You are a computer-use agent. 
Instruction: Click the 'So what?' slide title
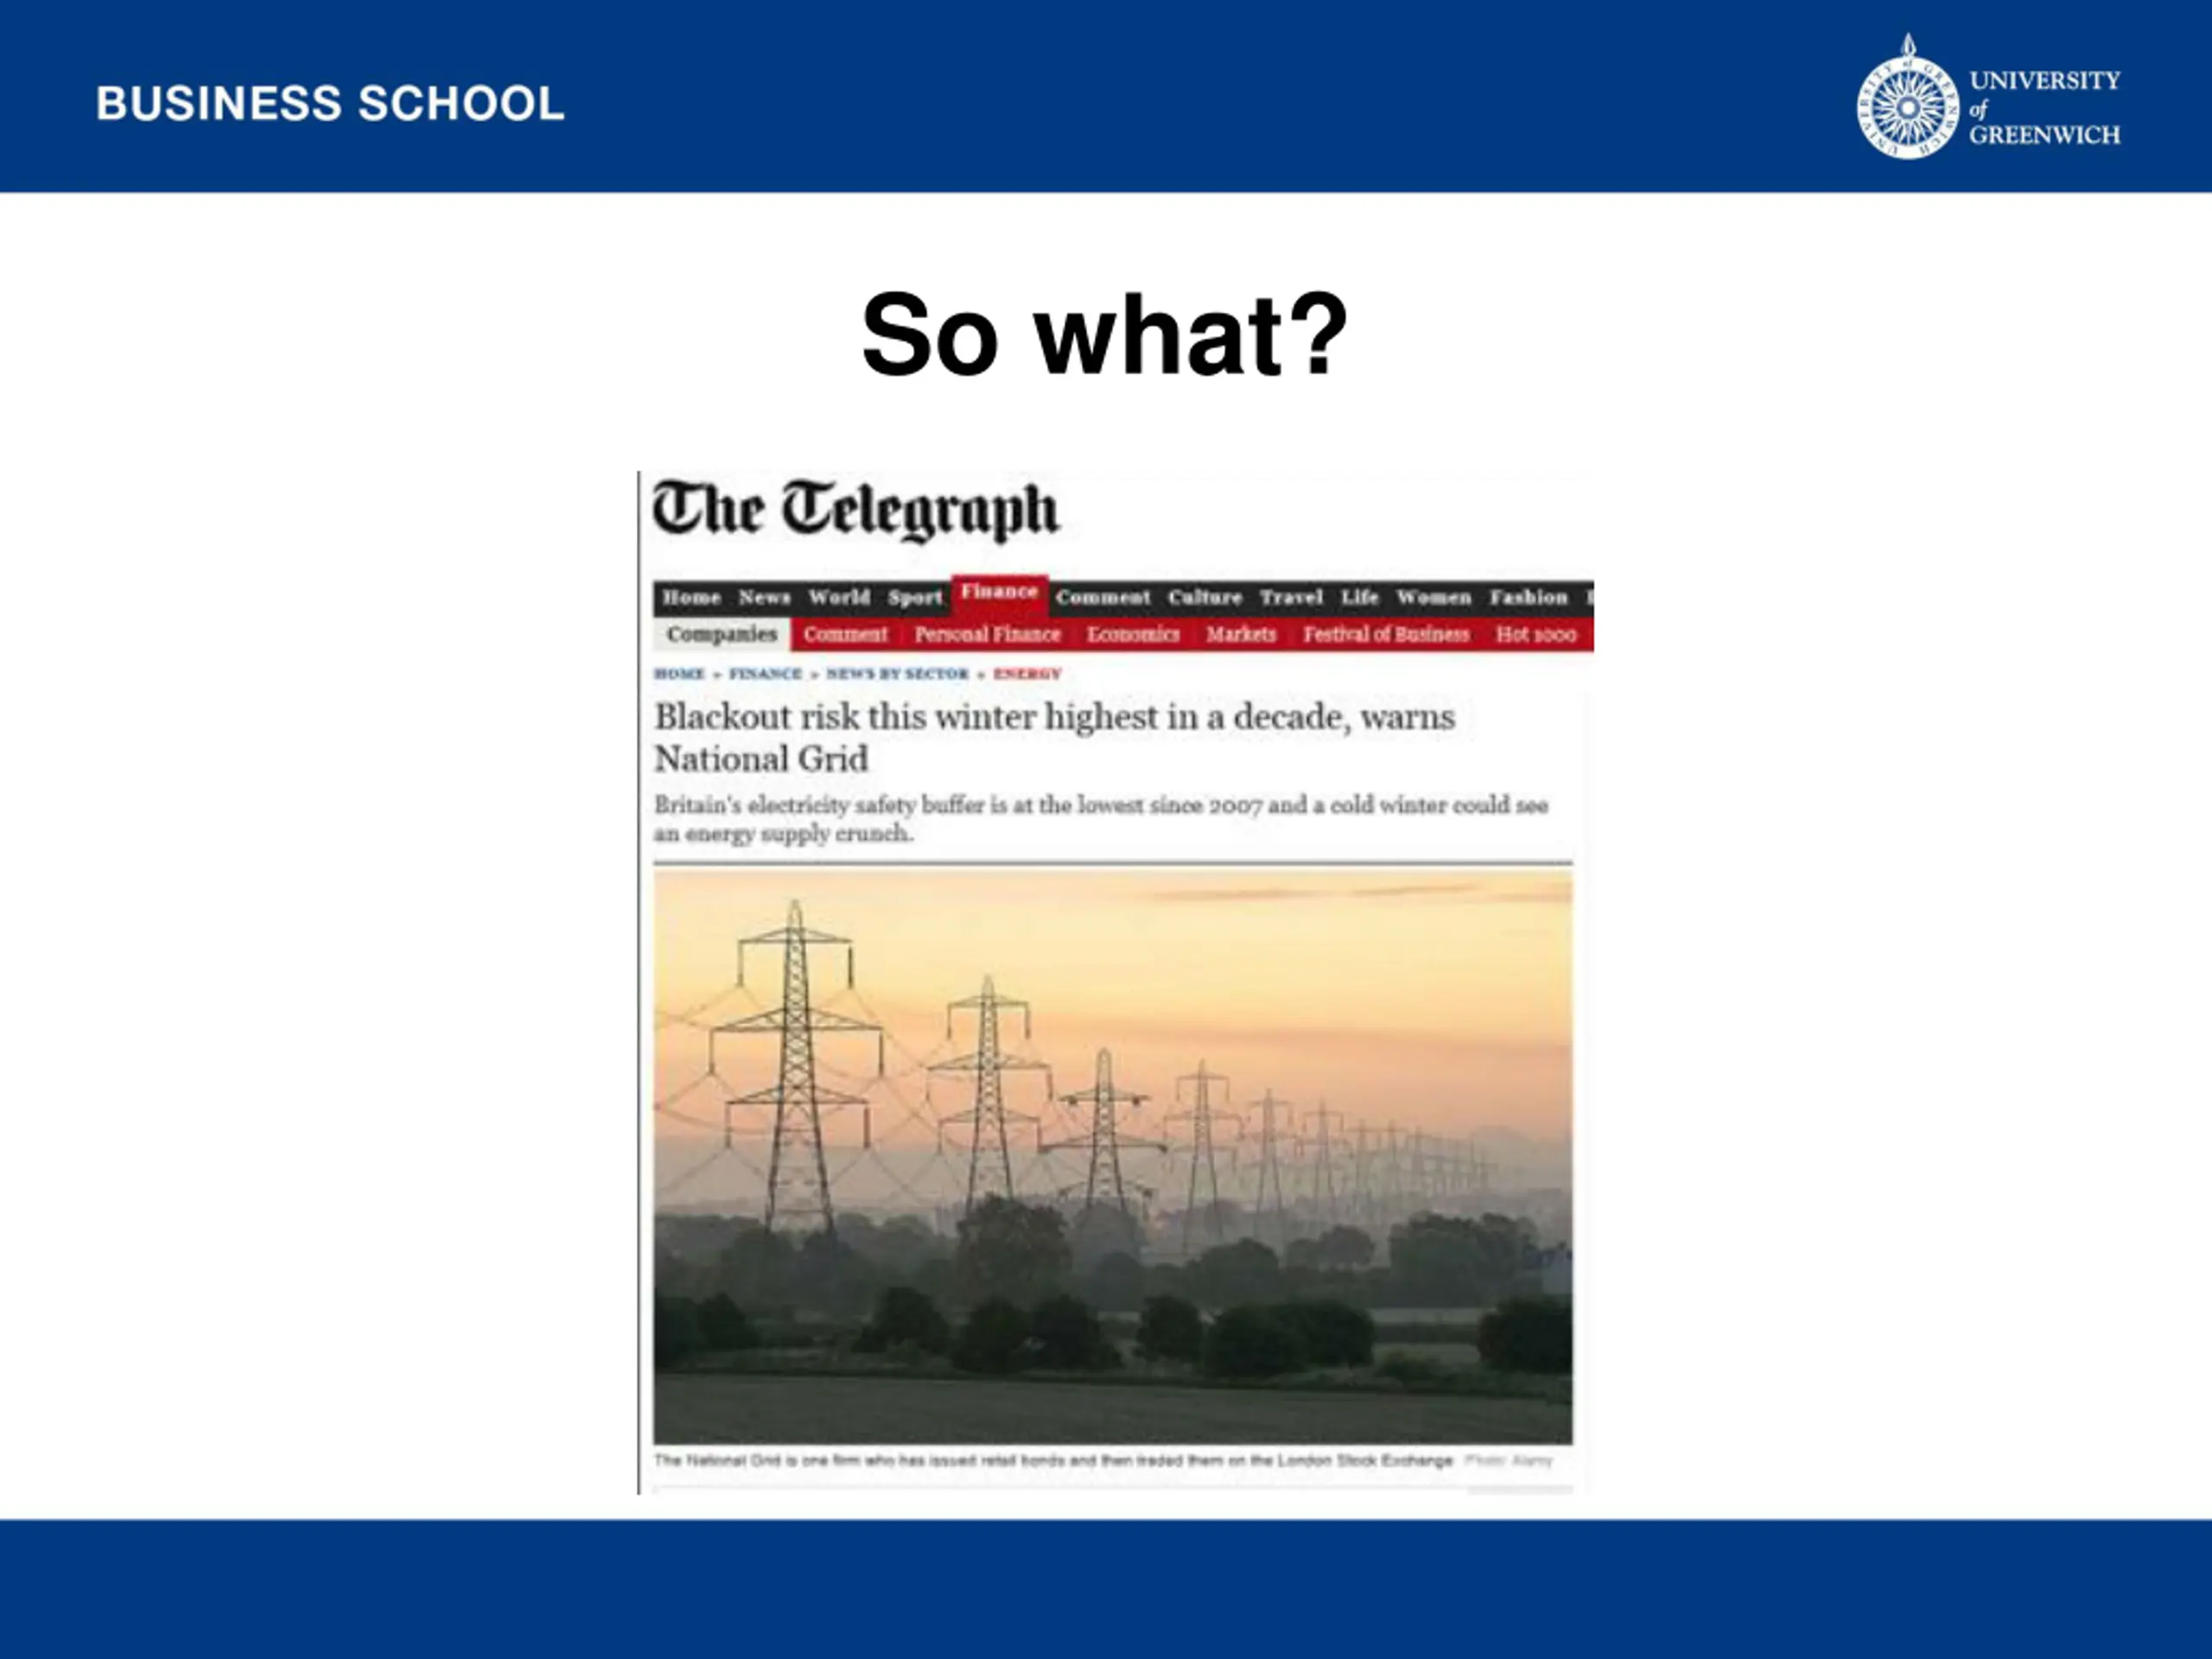(x=1105, y=334)
